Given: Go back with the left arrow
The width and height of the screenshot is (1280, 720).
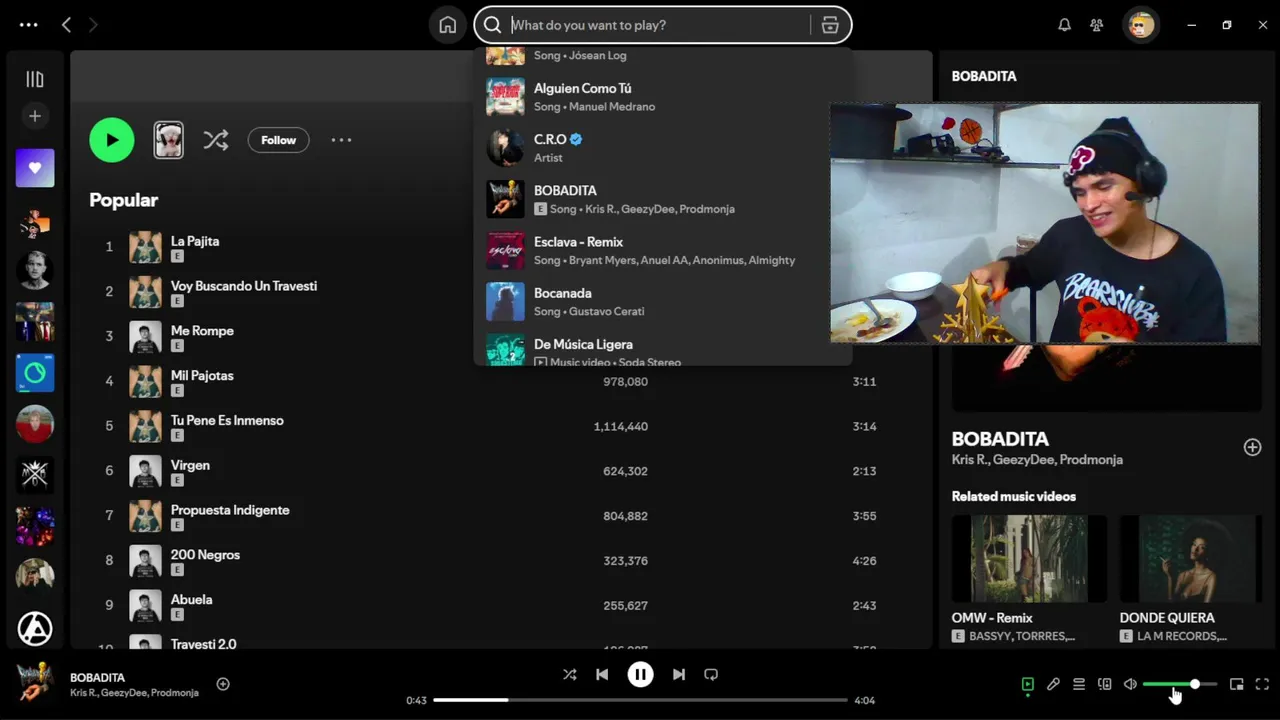Looking at the screenshot, I should click(x=66, y=25).
